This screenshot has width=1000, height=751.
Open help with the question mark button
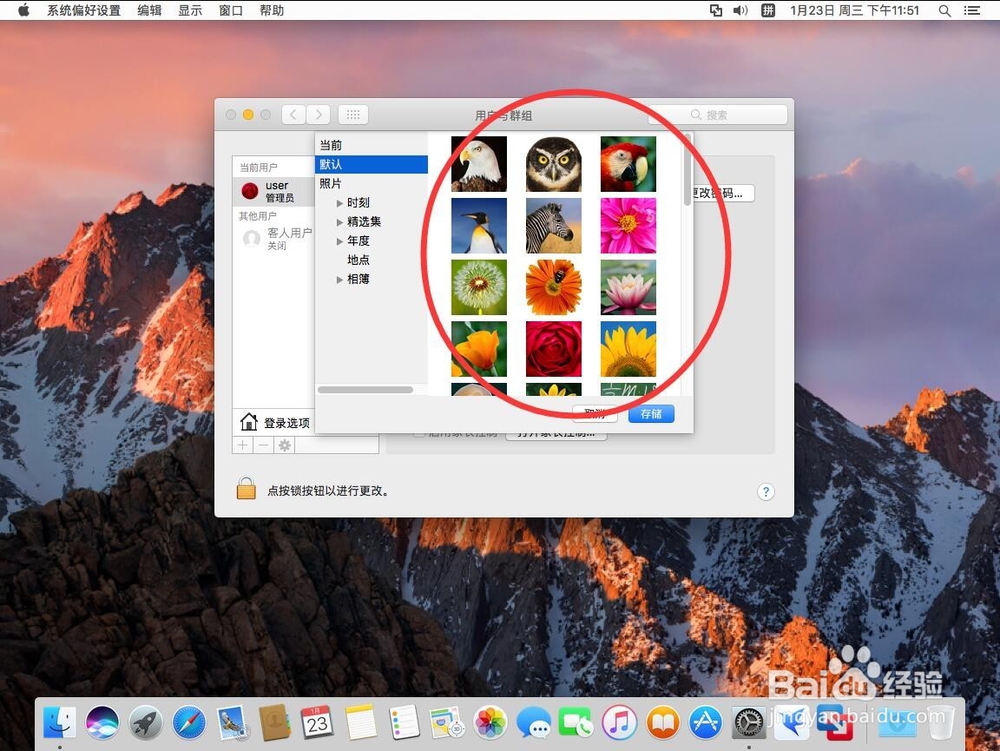tap(766, 492)
